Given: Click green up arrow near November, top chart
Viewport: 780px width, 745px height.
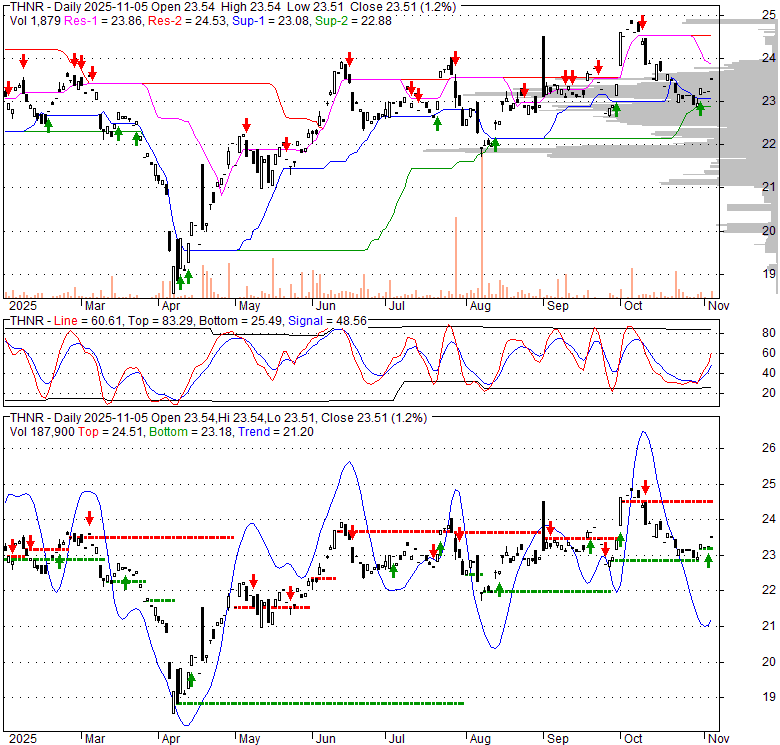Looking at the screenshot, I should click(701, 107).
